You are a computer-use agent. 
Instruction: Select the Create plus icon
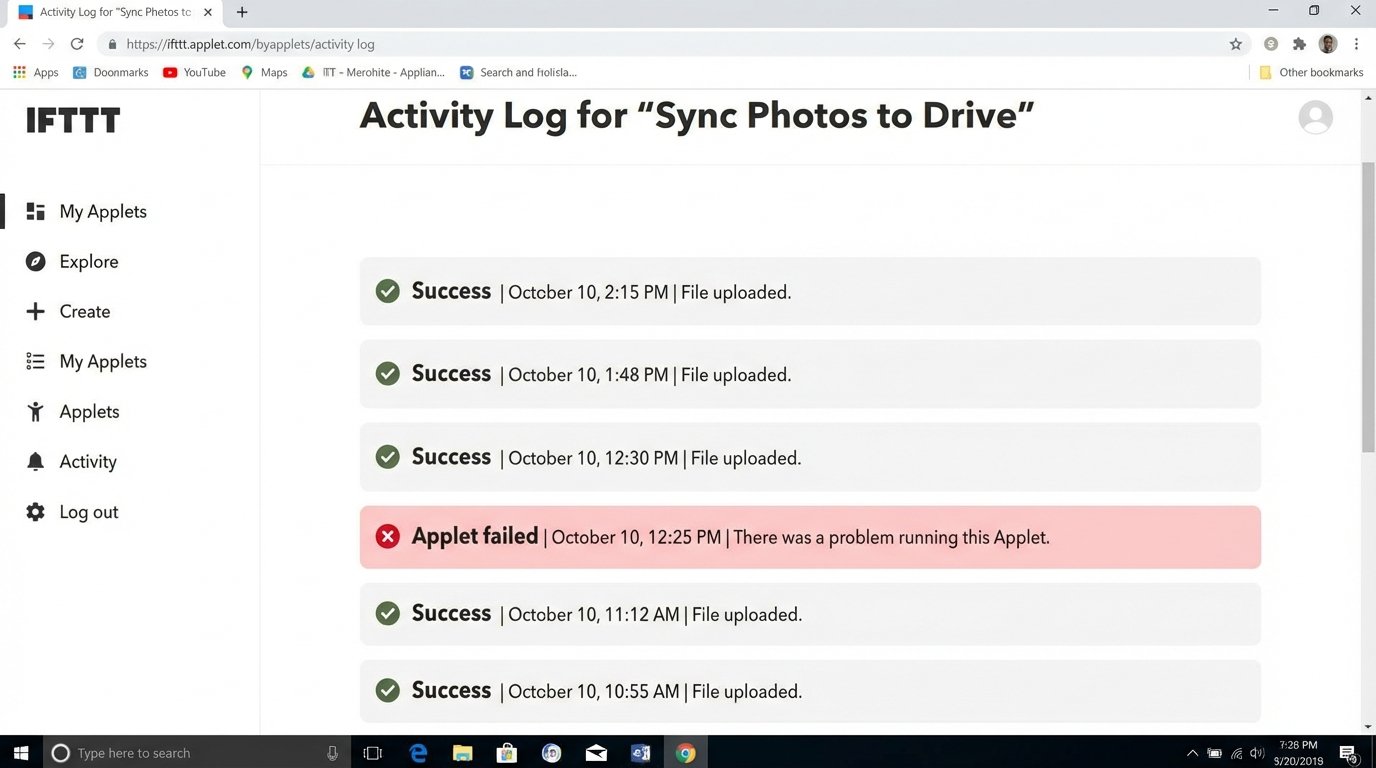coord(36,312)
